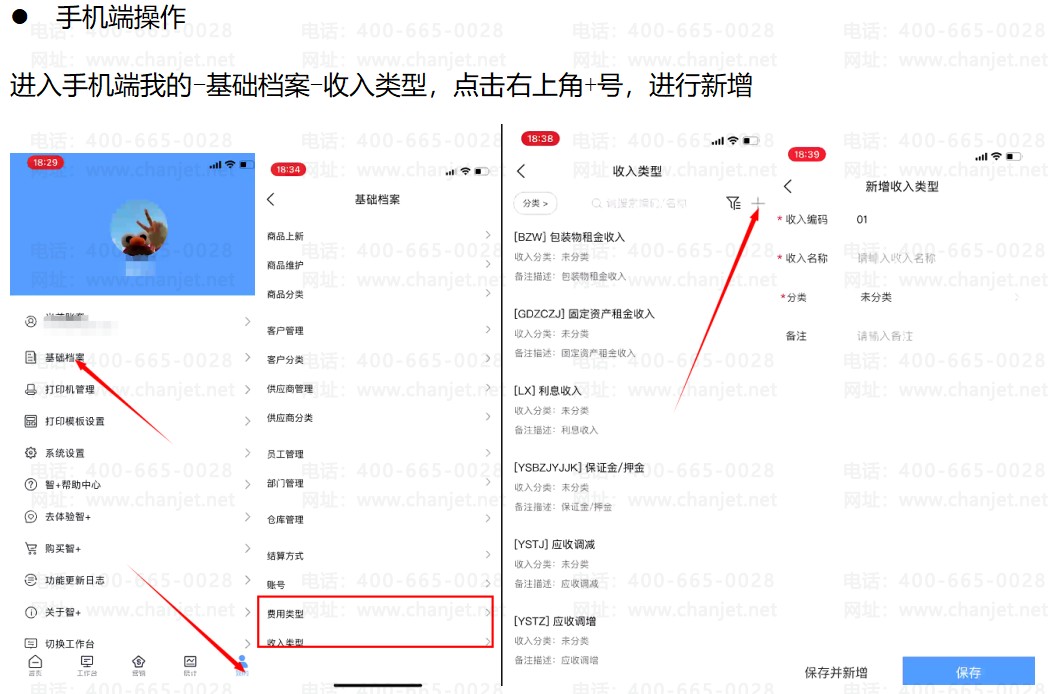Click the 基础档案 document icon
The width and height of the screenshot is (1048, 694).
point(31,357)
